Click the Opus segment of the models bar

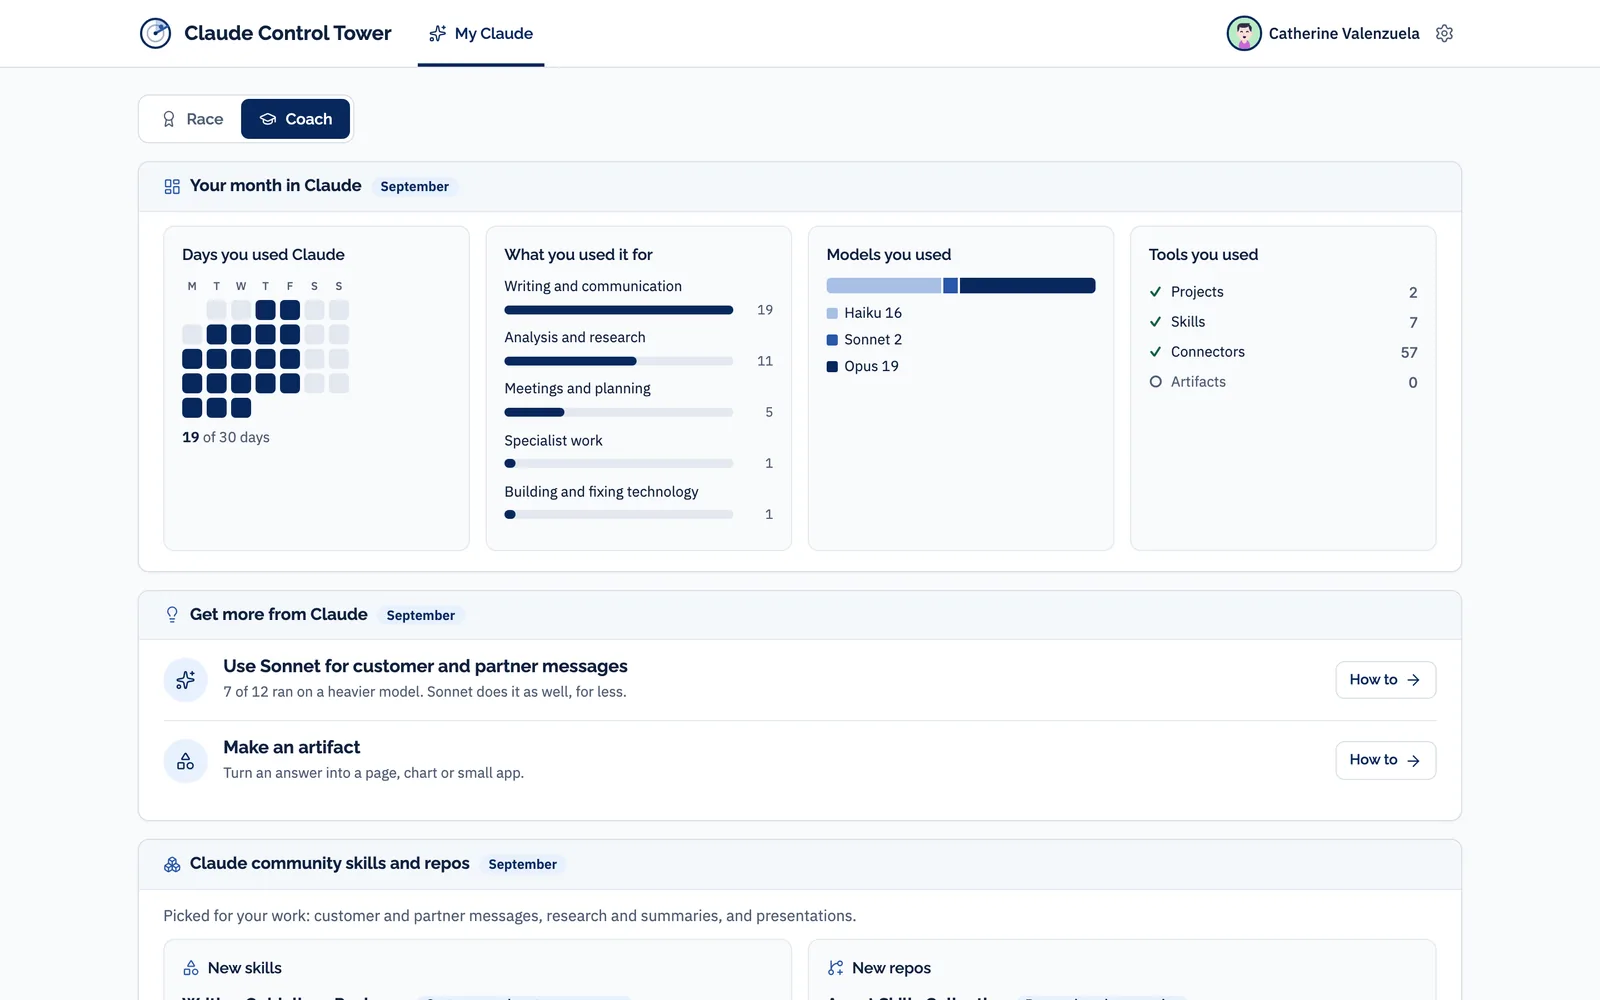[1028, 286]
